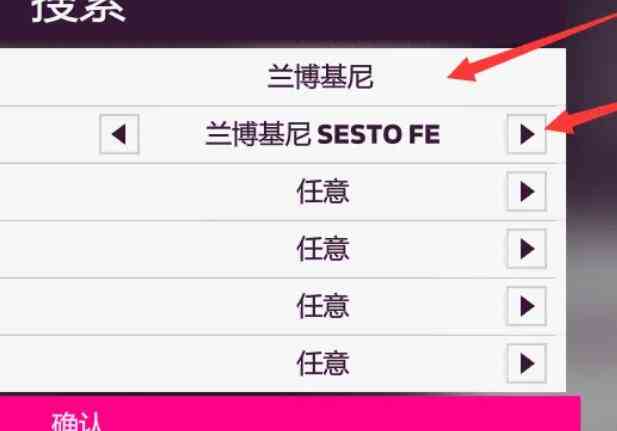Click the right arrow on the second 任意 row
The image size is (617, 431).
click(526, 249)
